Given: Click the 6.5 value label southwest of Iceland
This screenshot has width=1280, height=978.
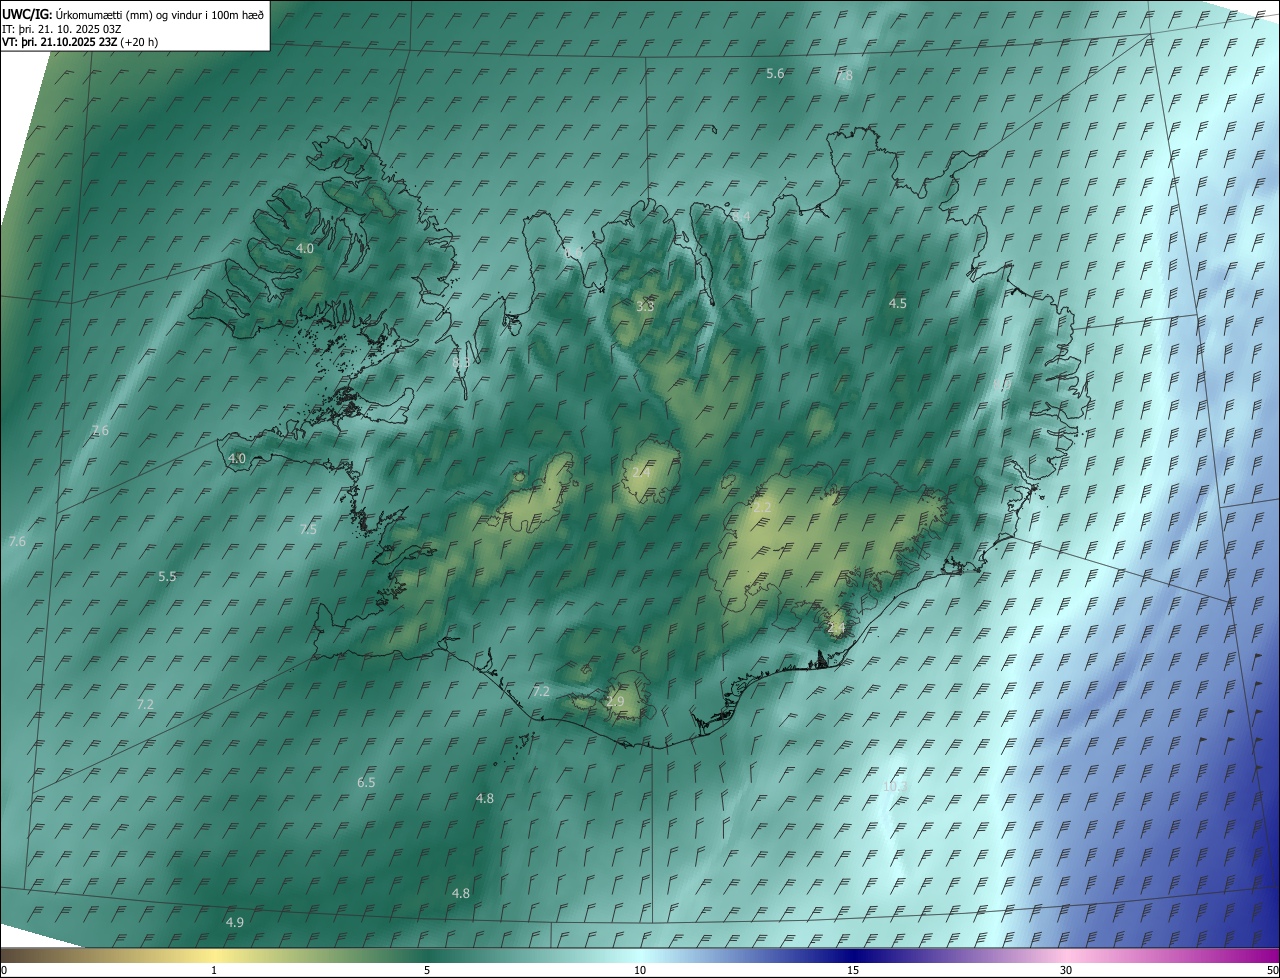Looking at the screenshot, I should 366,782.
